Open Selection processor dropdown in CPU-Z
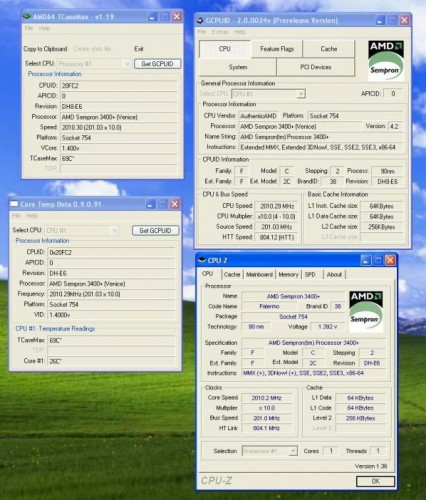 point(293,451)
